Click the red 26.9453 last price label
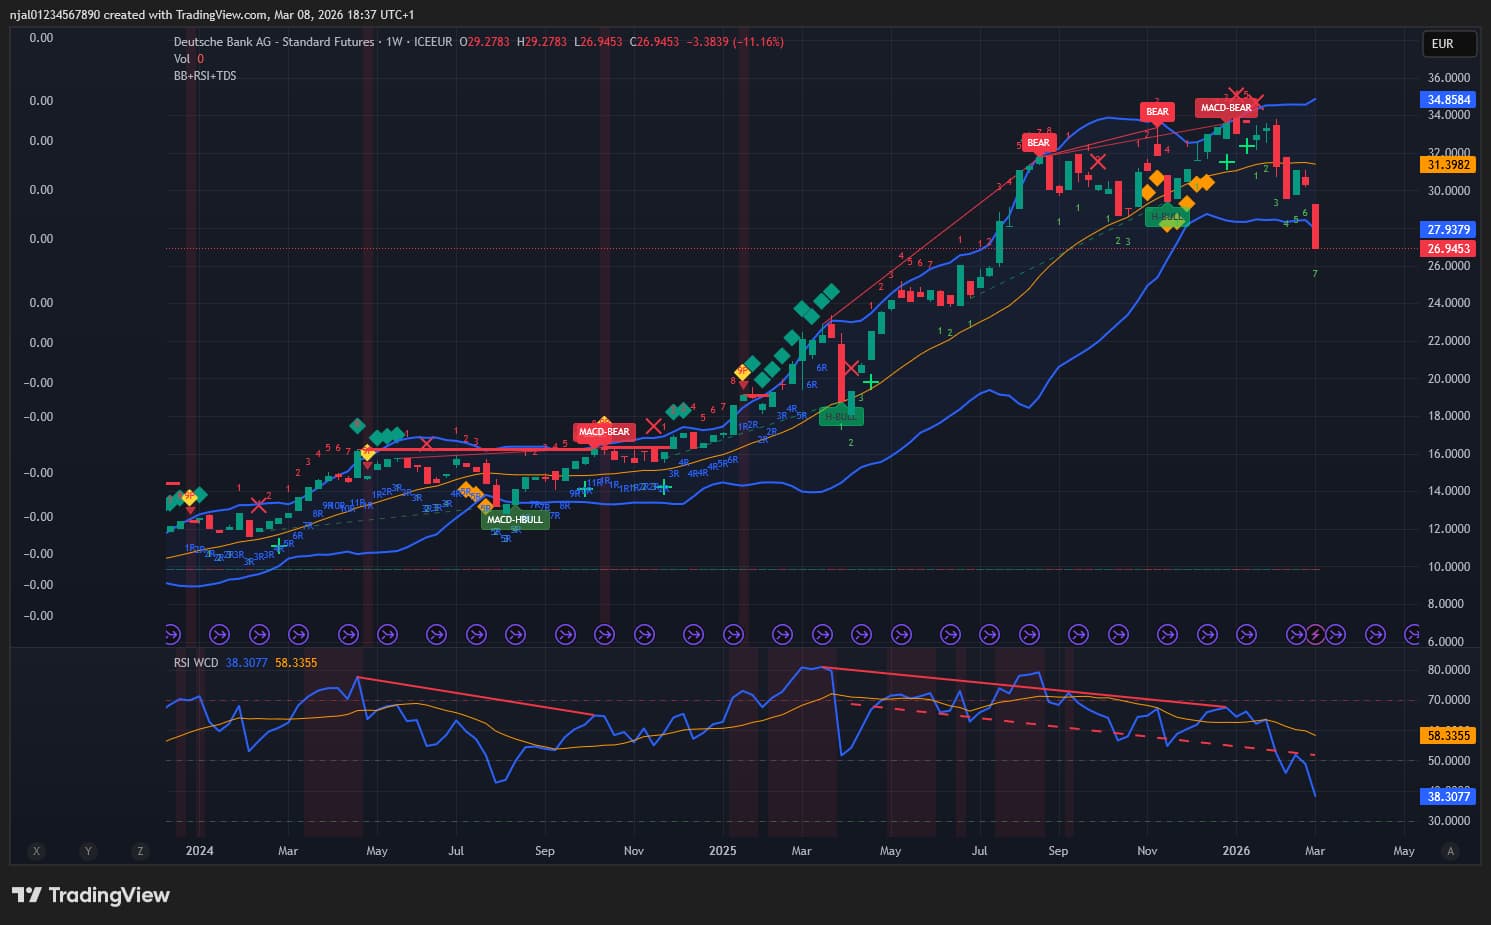Viewport: 1491px width, 925px height. (1448, 249)
